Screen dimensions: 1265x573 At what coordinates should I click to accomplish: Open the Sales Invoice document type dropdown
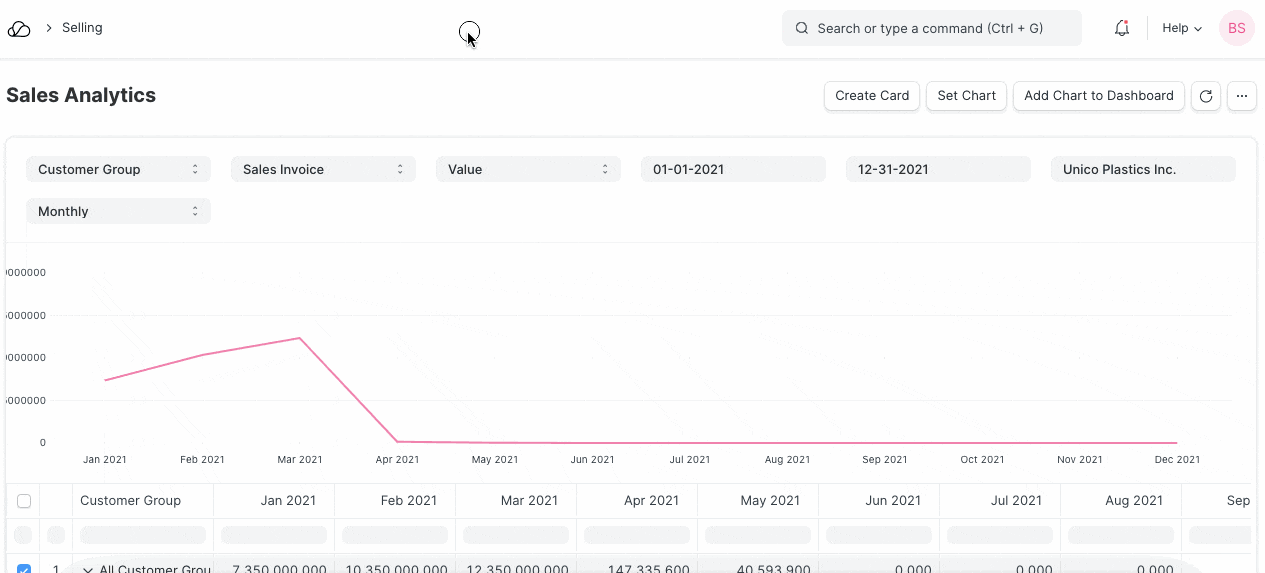click(x=323, y=170)
